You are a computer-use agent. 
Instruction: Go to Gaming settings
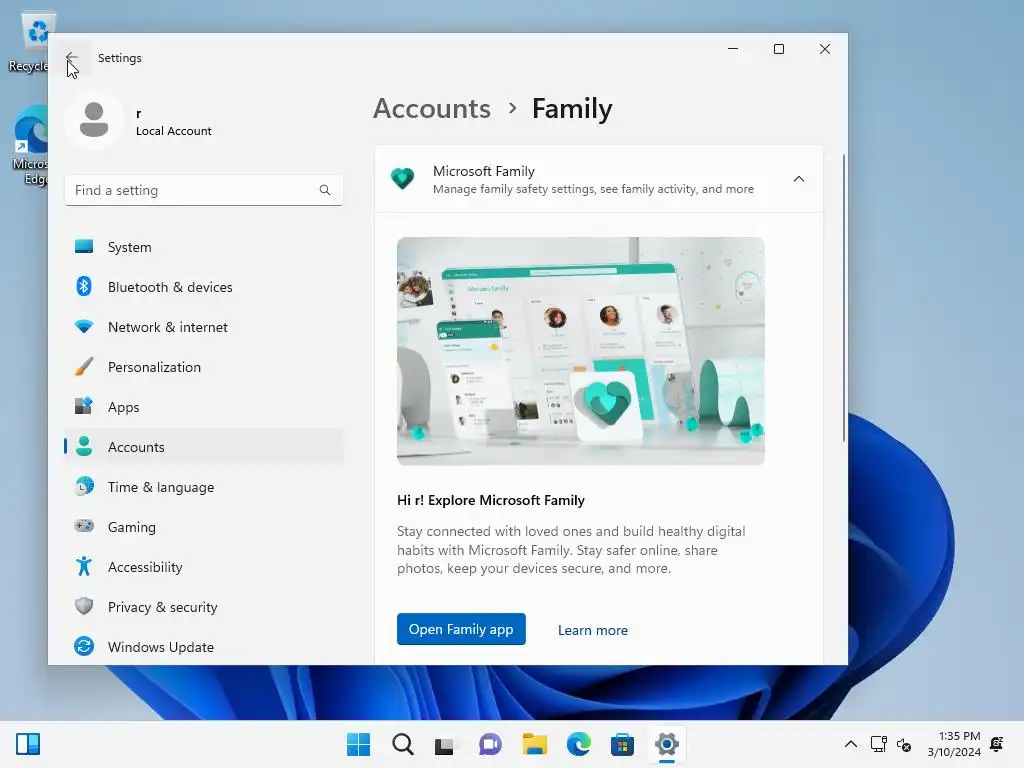[x=204, y=526]
